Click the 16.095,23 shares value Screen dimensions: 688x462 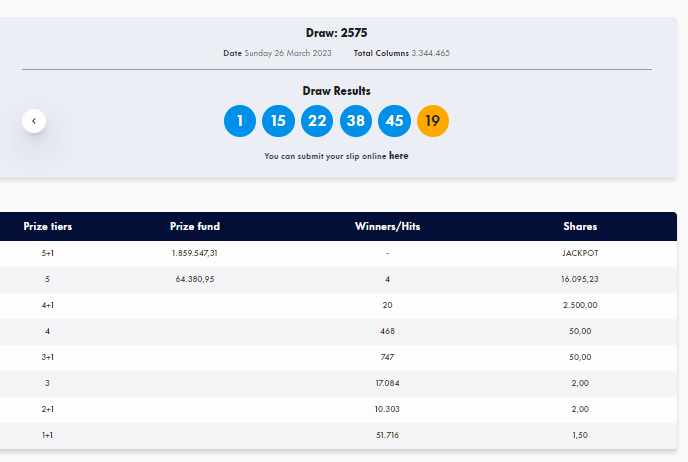point(580,279)
